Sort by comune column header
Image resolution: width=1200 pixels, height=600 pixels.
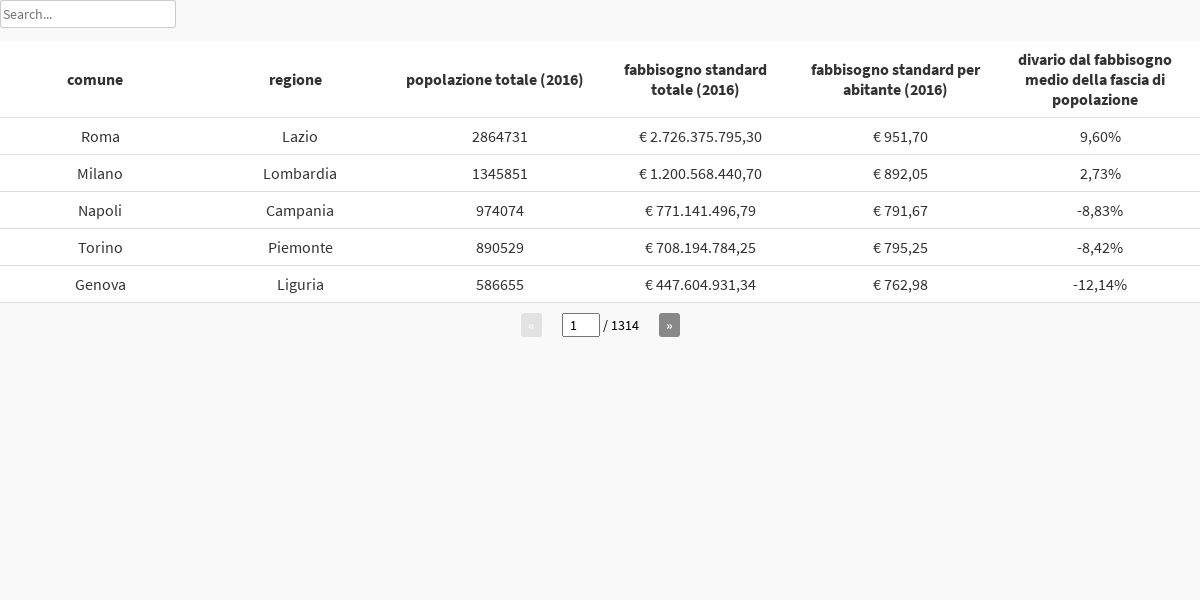click(95, 80)
